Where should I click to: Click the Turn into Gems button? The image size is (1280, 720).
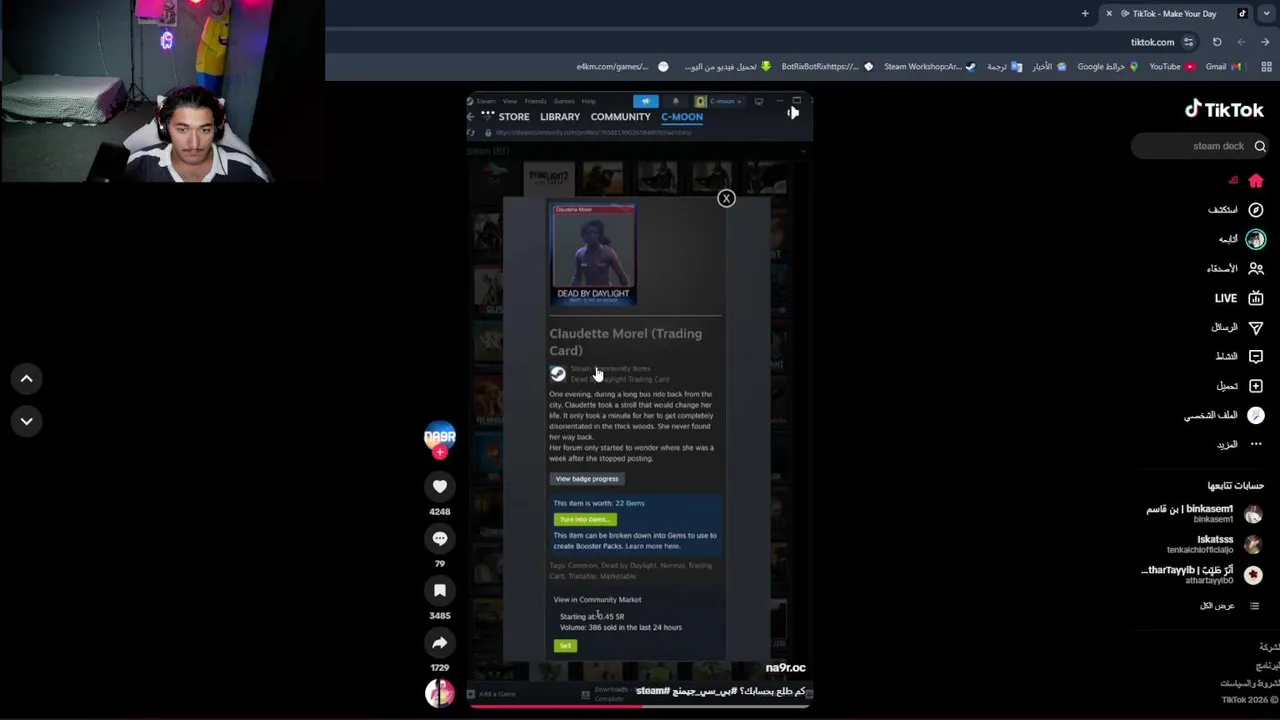click(585, 519)
